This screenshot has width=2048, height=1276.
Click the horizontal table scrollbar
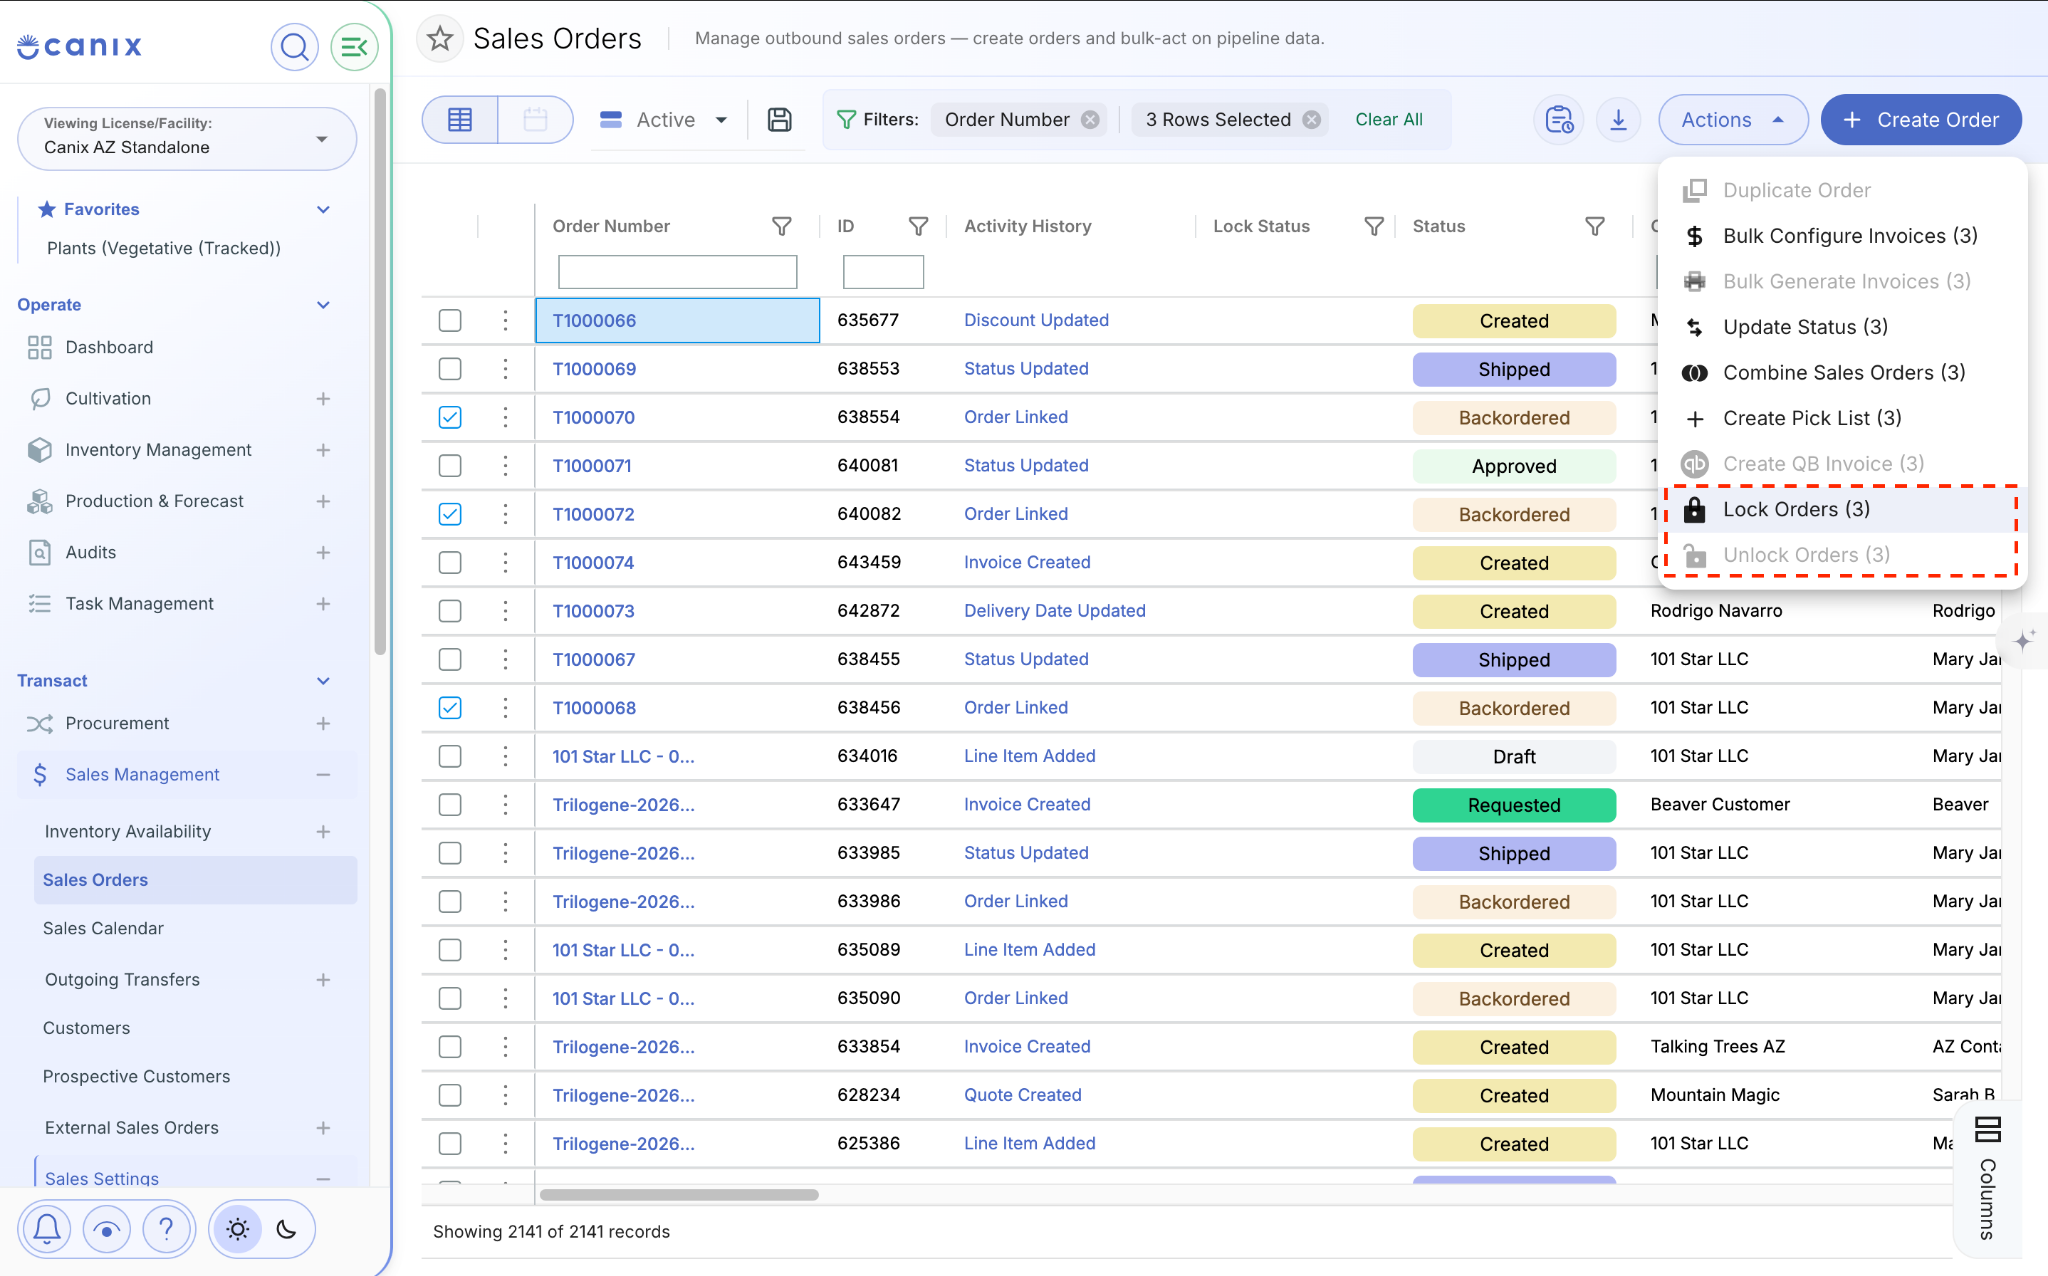pos(679,1194)
